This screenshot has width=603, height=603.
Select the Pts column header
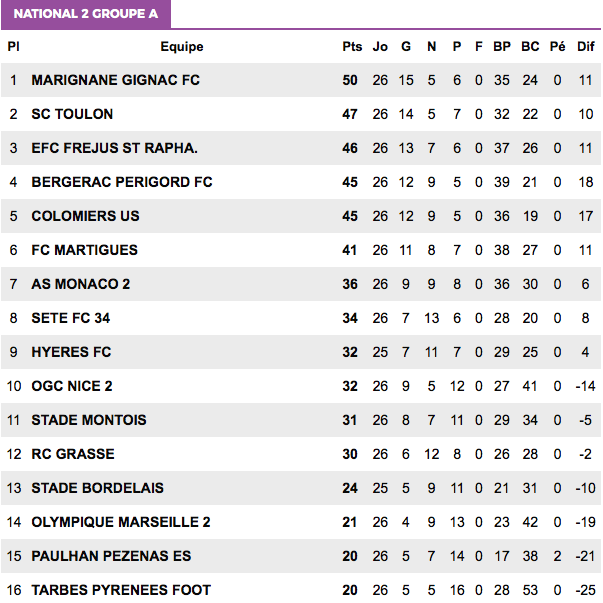(x=352, y=47)
